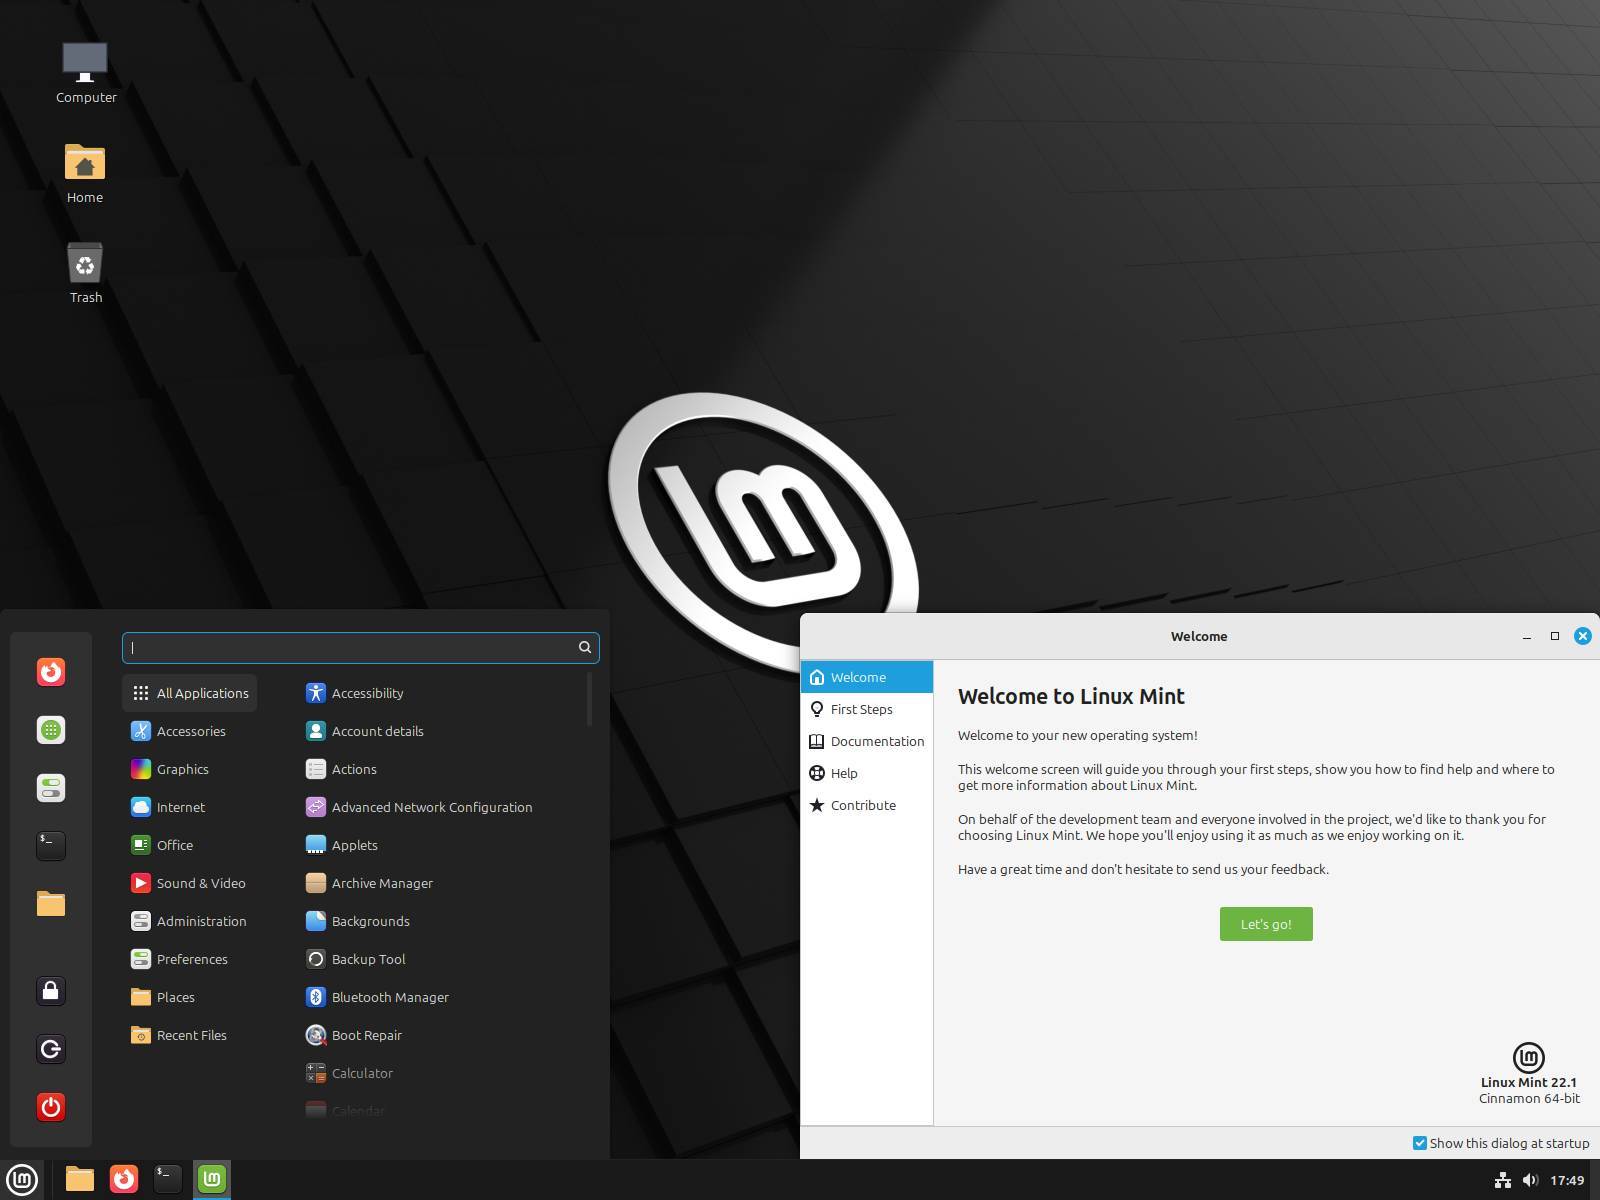This screenshot has width=1600, height=1200.
Task: Open Calculator application
Action: [x=350, y=1073]
